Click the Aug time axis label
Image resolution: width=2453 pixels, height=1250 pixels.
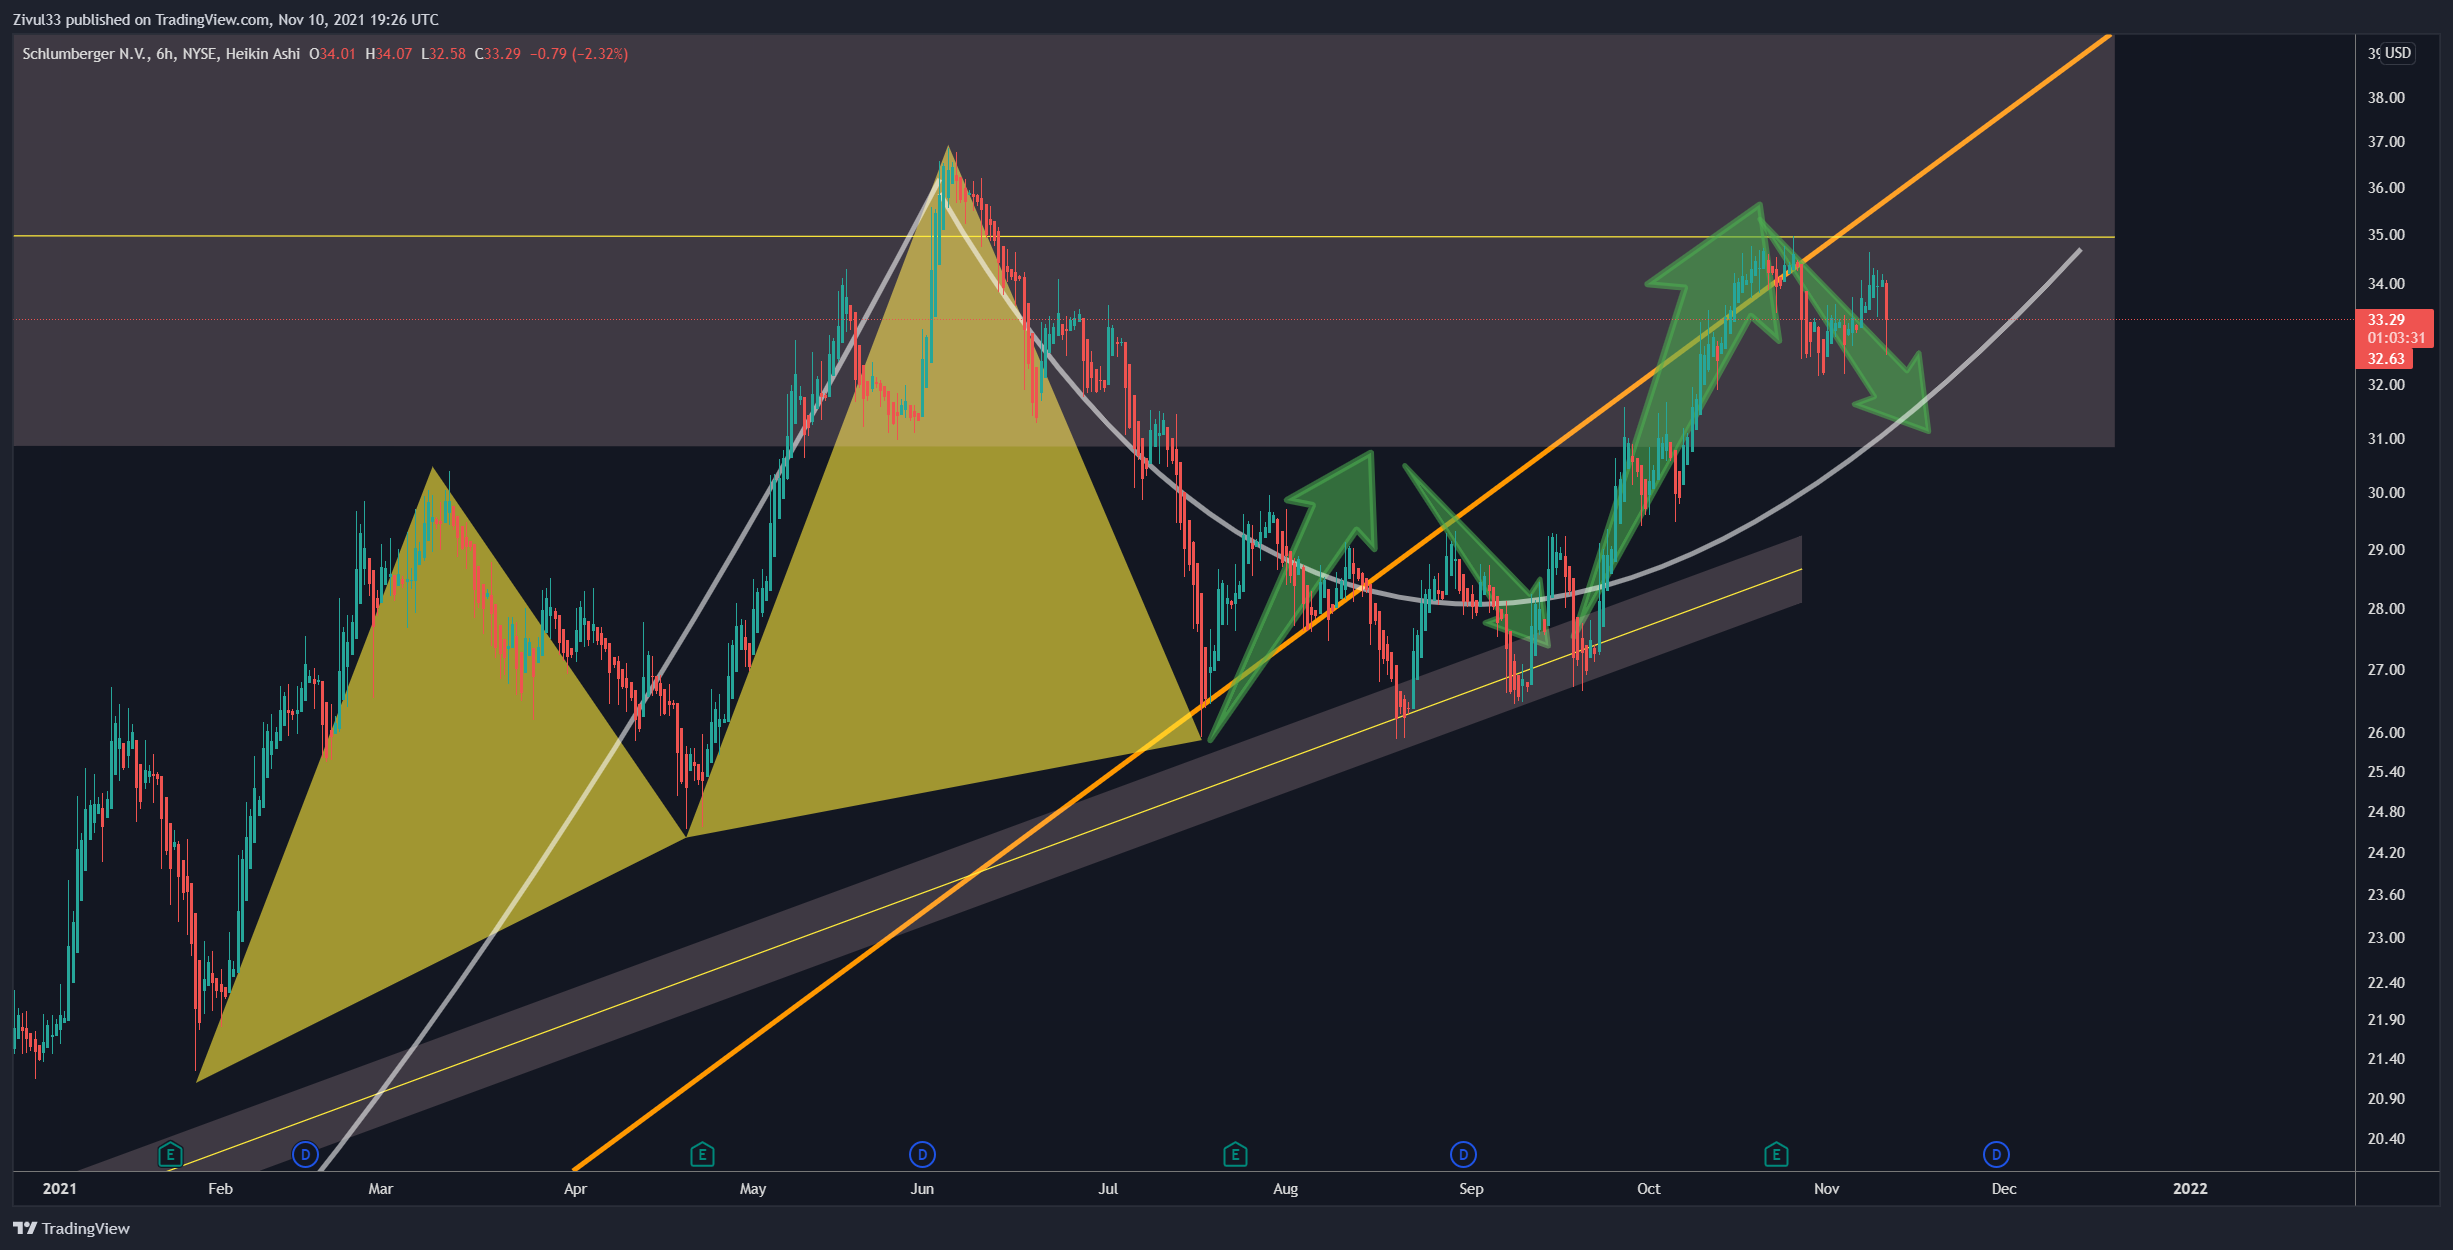(x=1285, y=1189)
